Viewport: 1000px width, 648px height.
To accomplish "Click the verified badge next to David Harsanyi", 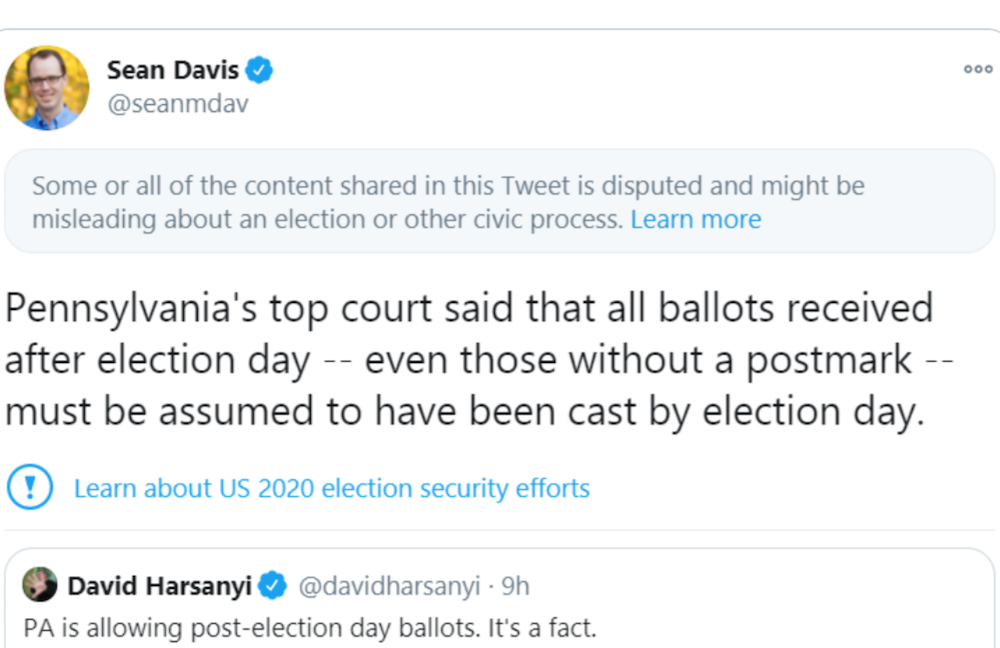I will pyautogui.click(x=272, y=586).
